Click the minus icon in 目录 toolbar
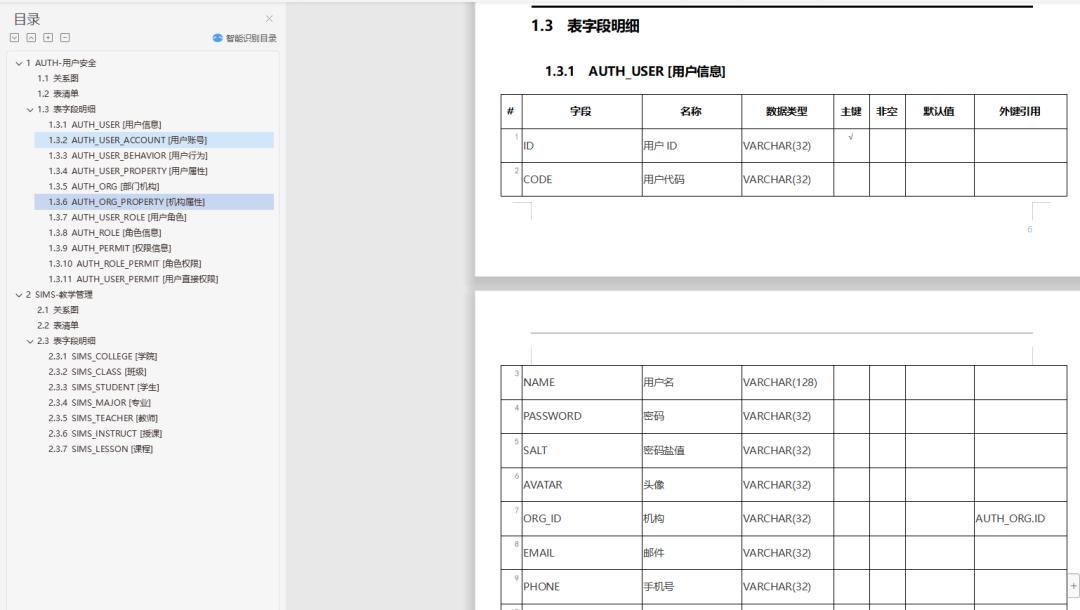The width and height of the screenshot is (1080, 610). tap(65, 38)
